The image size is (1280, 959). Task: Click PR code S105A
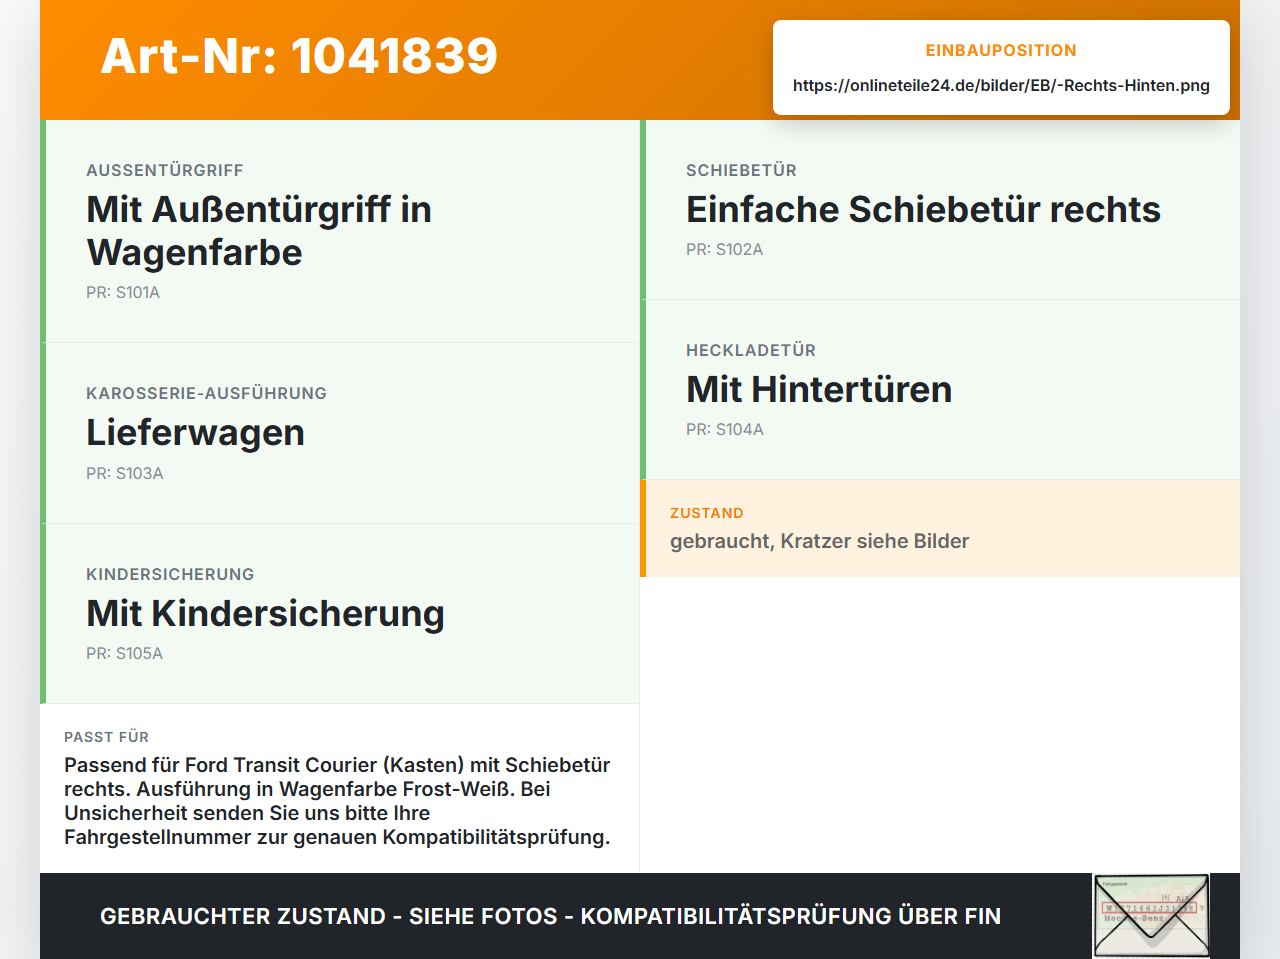(124, 653)
